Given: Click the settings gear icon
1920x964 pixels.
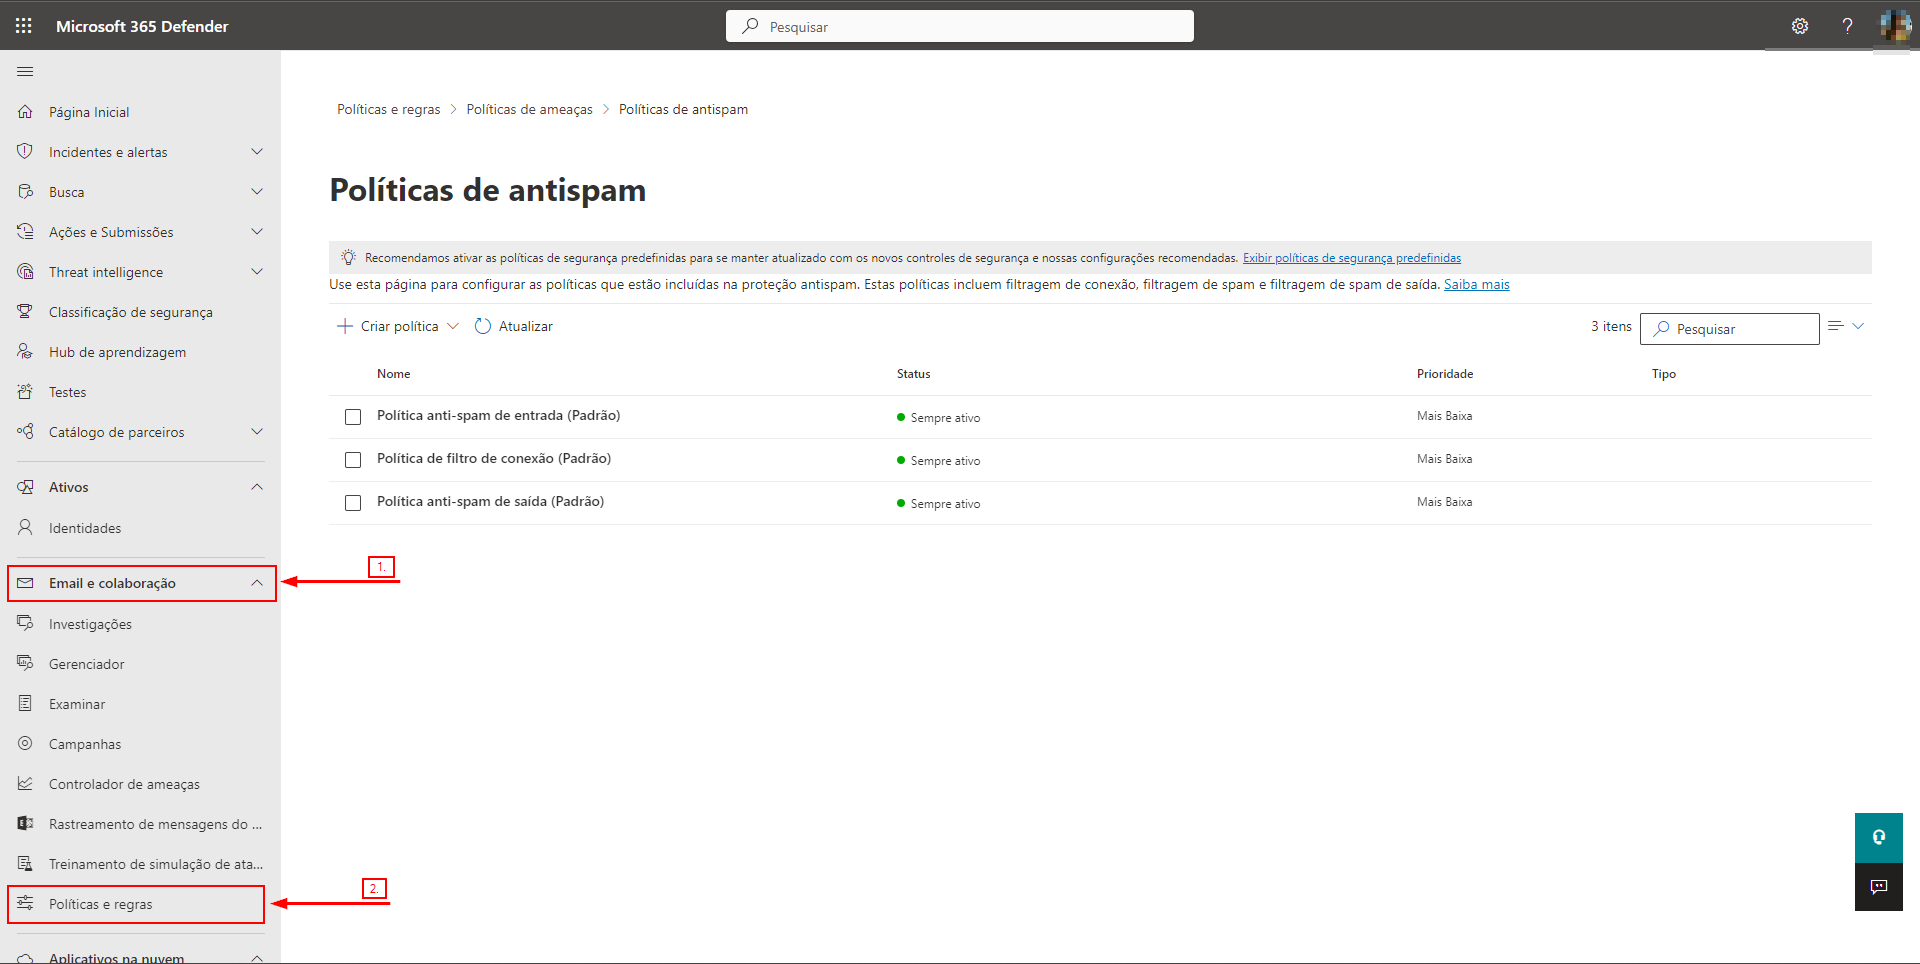Looking at the screenshot, I should [x=1799, y=26].
